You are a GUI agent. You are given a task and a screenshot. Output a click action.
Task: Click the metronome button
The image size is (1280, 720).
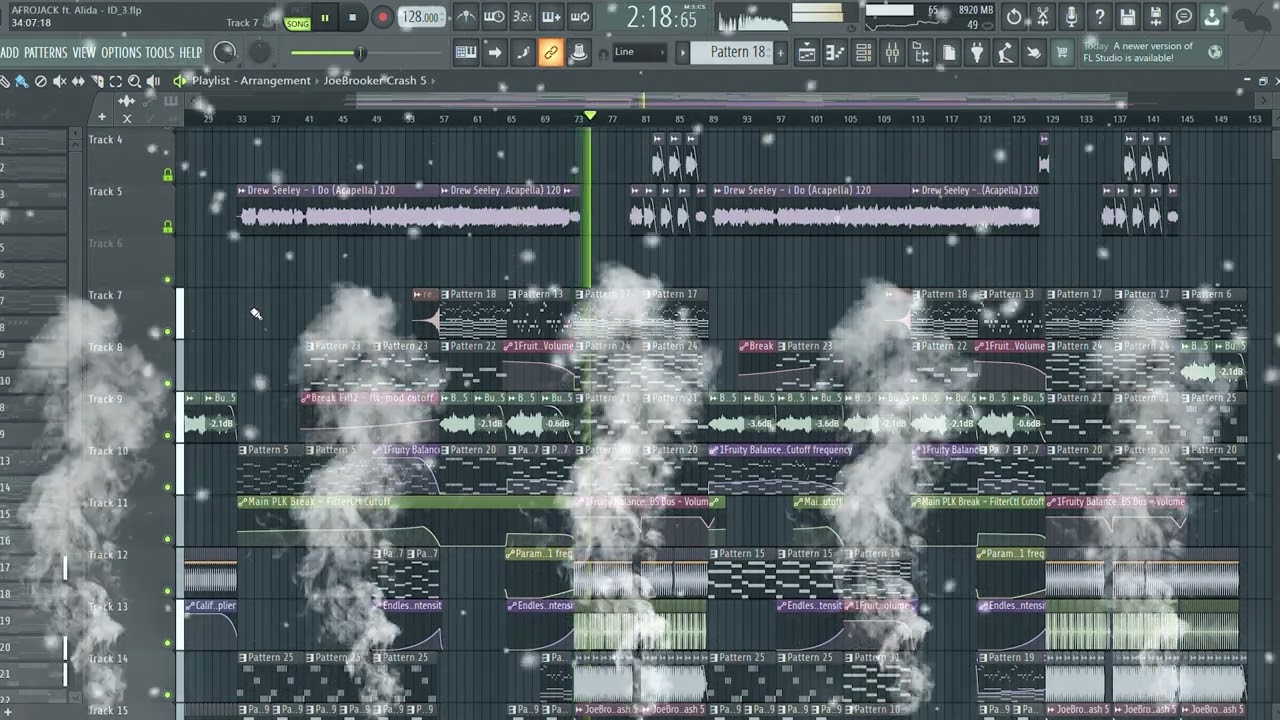(x=466, y=17)
